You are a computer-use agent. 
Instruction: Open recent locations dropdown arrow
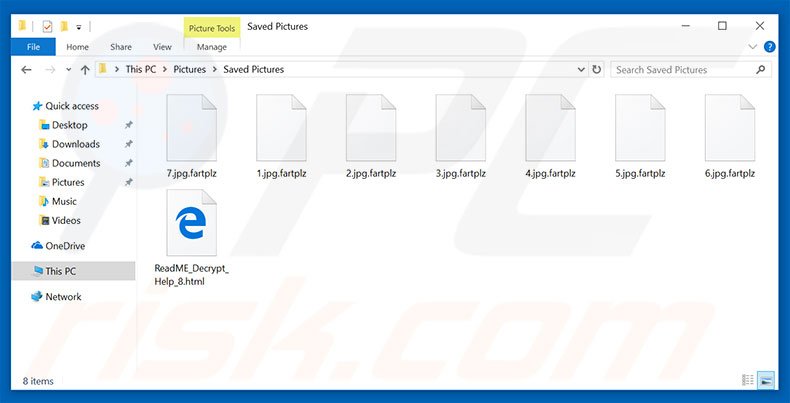pyautogui.click(x=69, y=71)
